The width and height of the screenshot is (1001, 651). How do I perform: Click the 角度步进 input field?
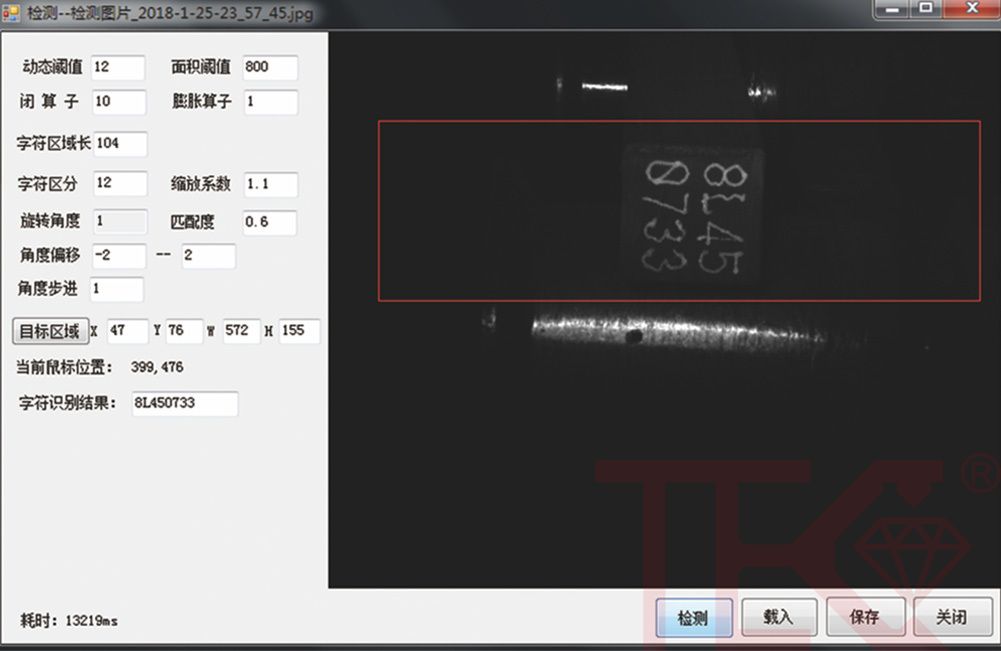pyautogui.click(x=116, y=289)
